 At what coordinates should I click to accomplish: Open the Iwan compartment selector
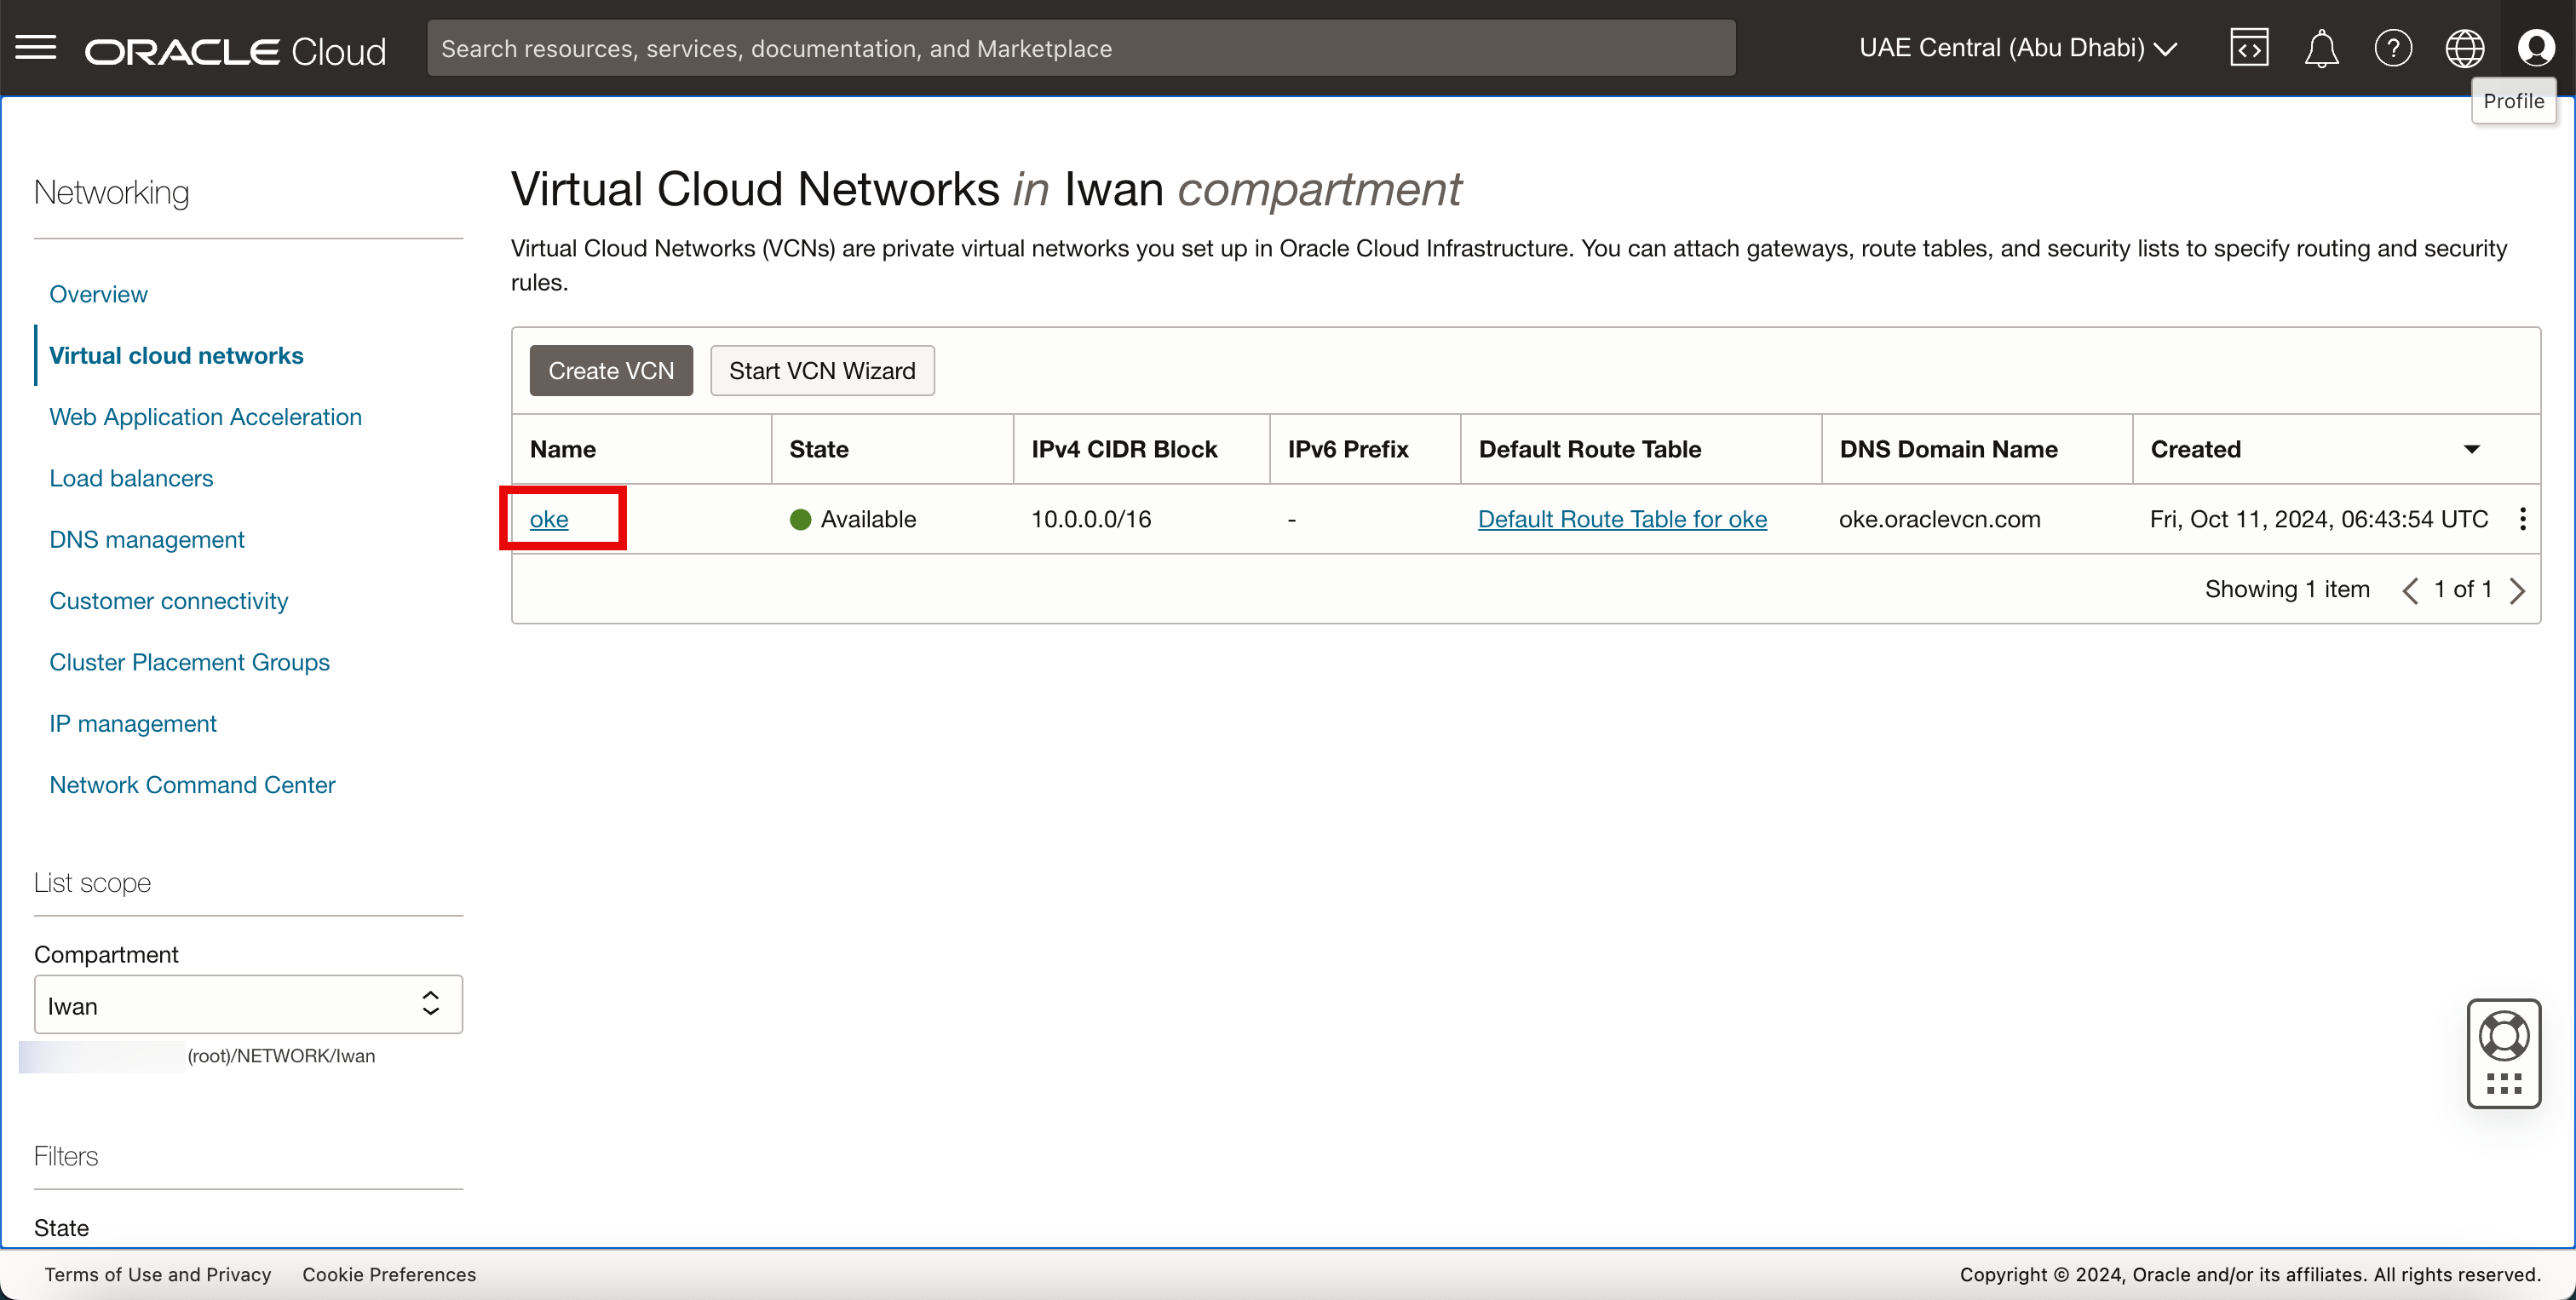(248, 1005)
